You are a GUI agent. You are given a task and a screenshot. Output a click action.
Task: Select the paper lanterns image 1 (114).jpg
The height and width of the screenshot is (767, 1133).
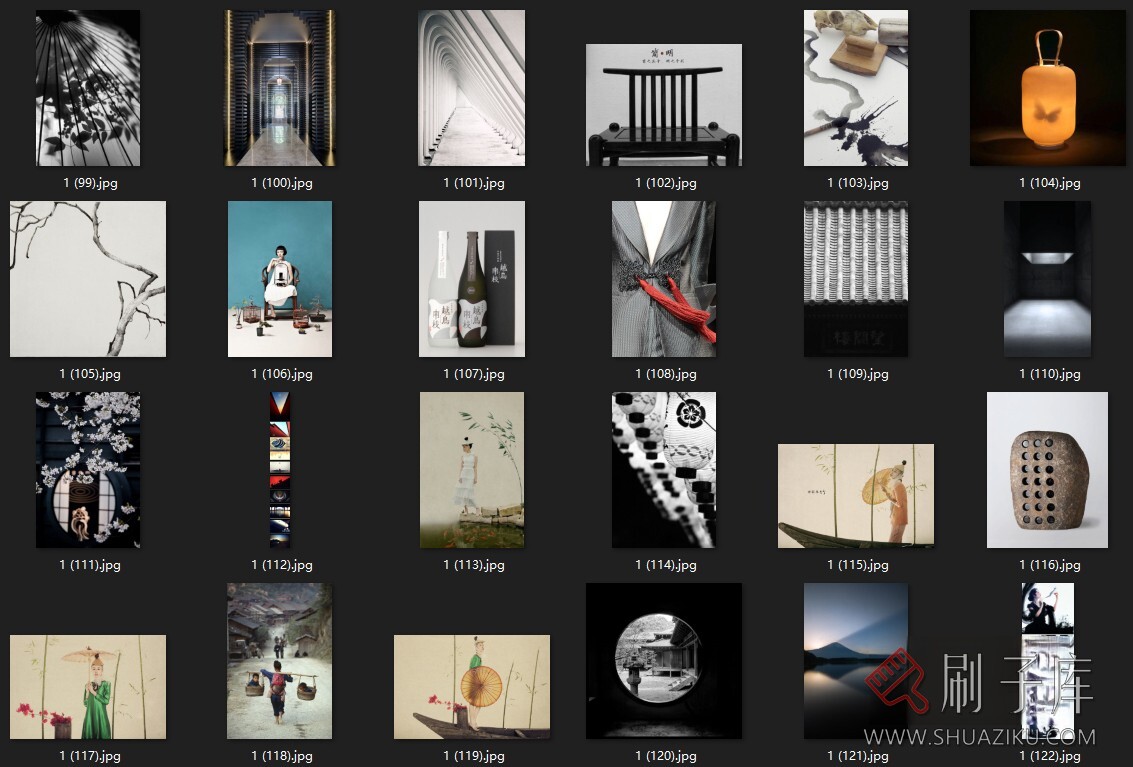pyautogui.click(x=664, y=470)
